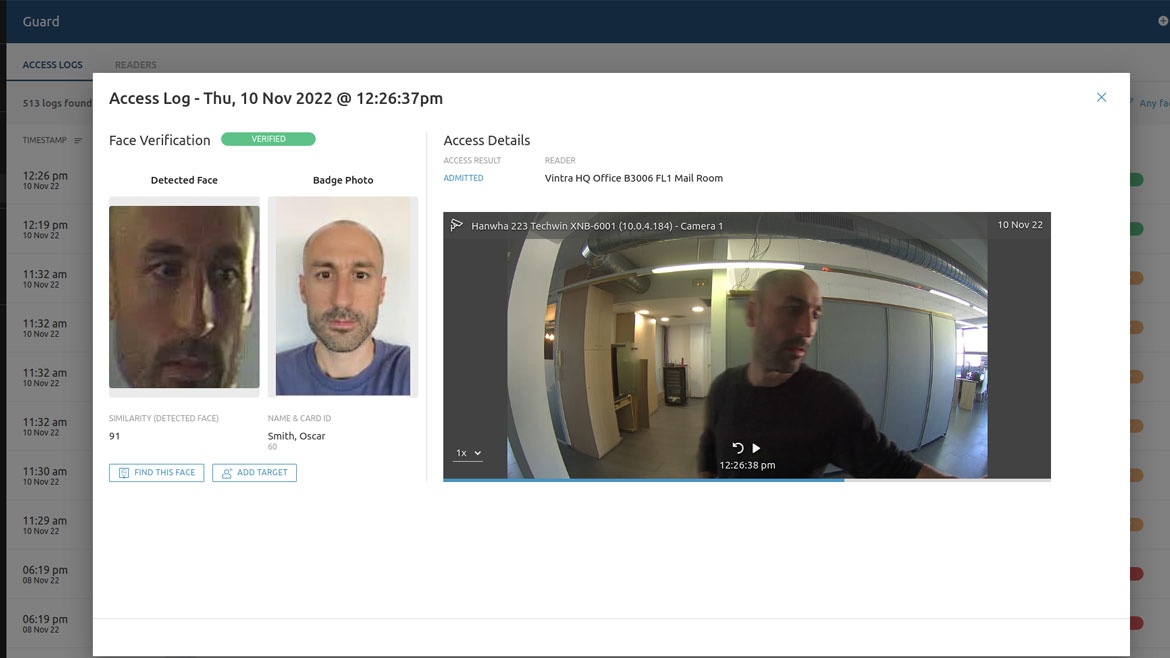Select the Access Logs tab
The image size is (1170, 658).
[52, 65]
